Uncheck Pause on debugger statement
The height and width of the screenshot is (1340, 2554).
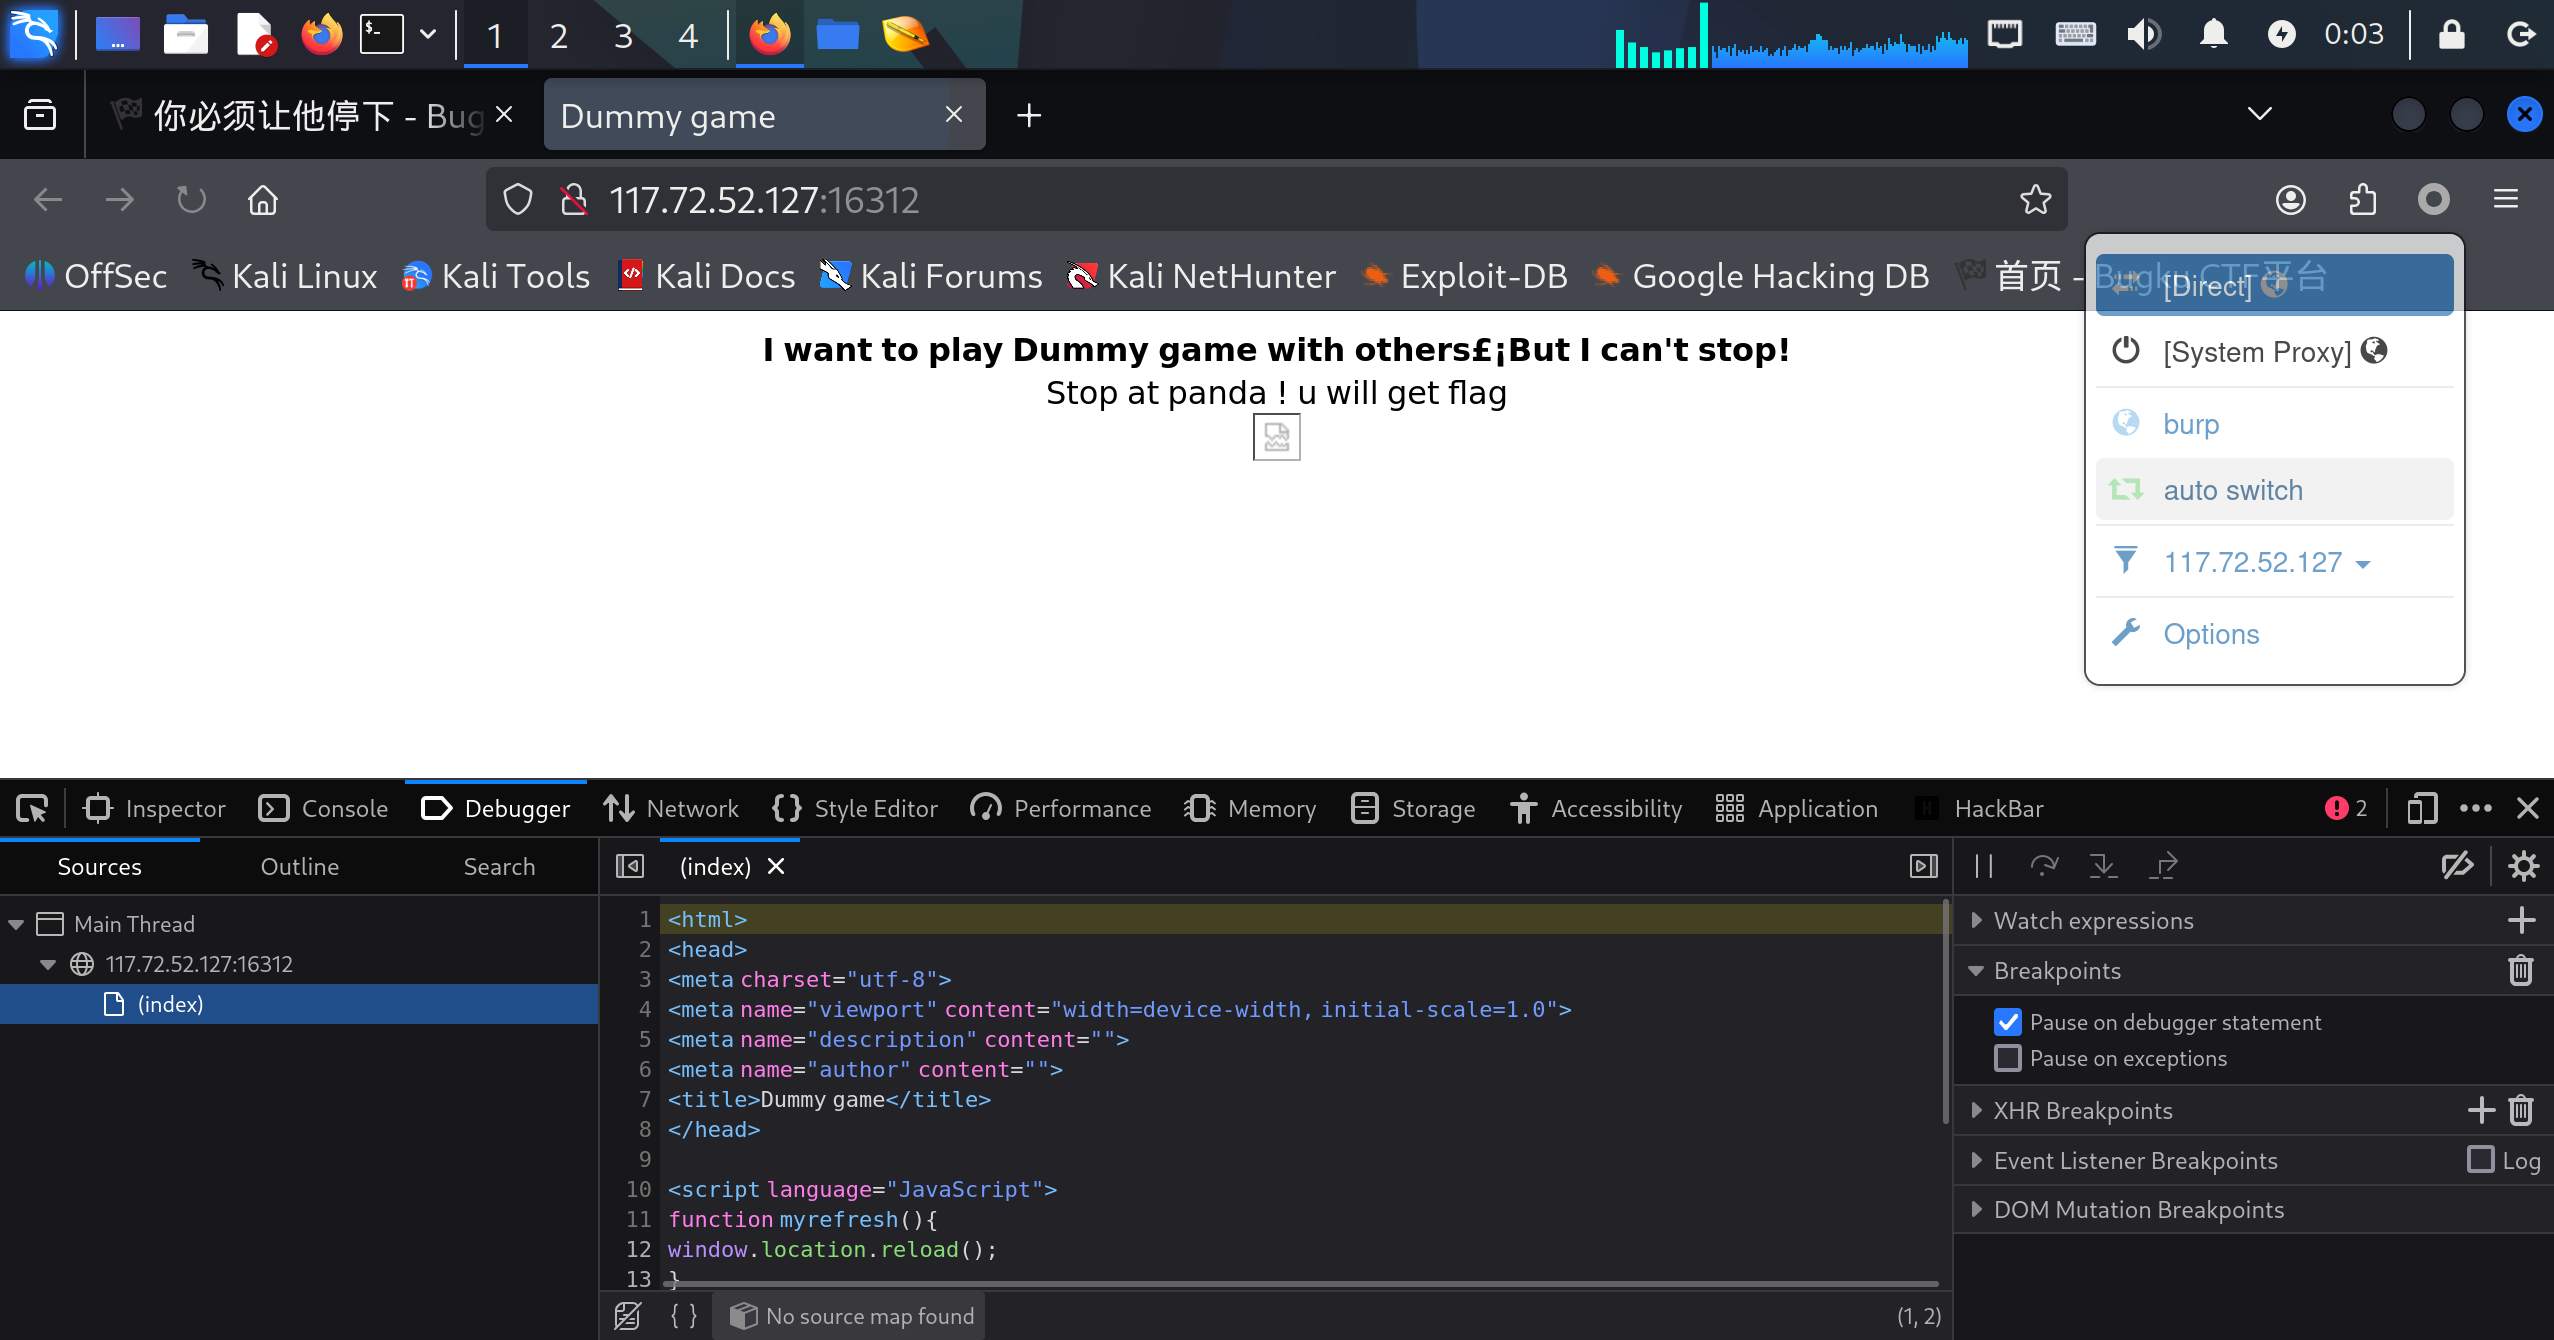point(2008,1022)
